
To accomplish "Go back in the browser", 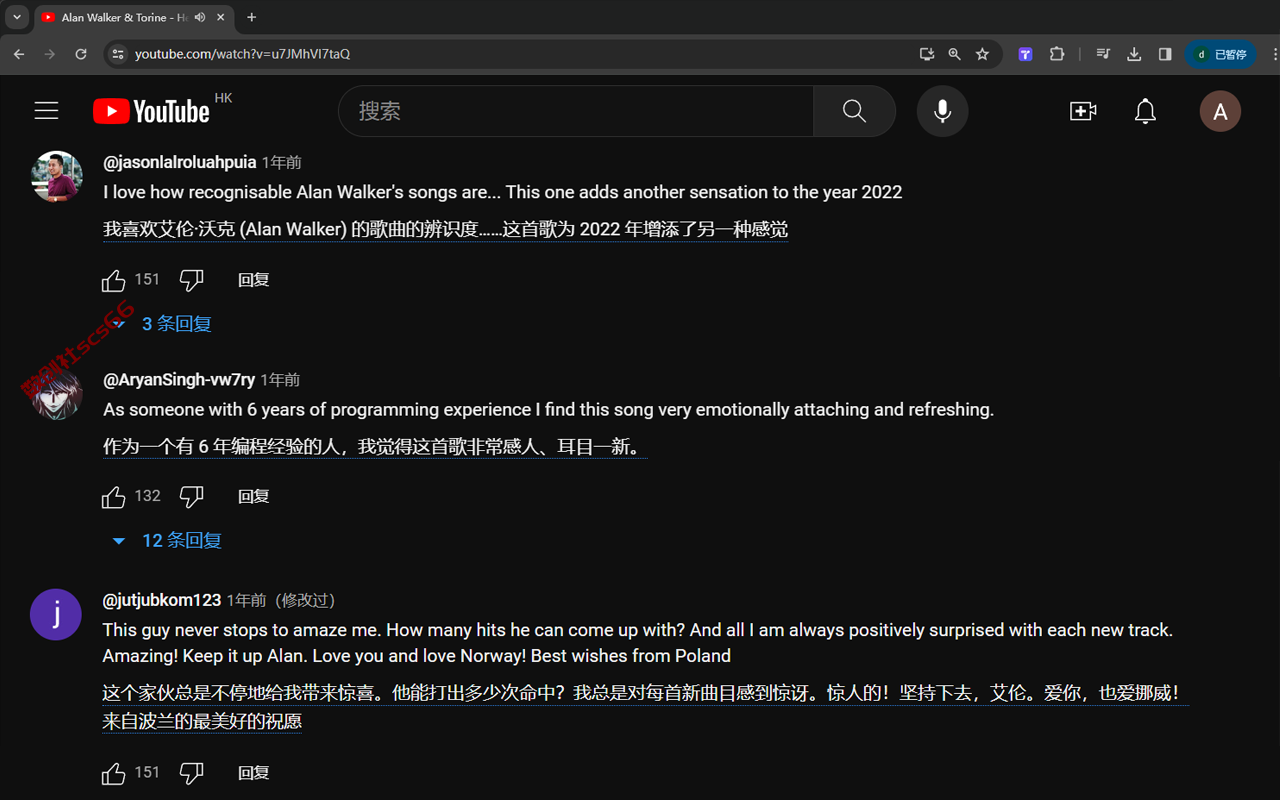I will pyautogui.click(x=19, y=54).
